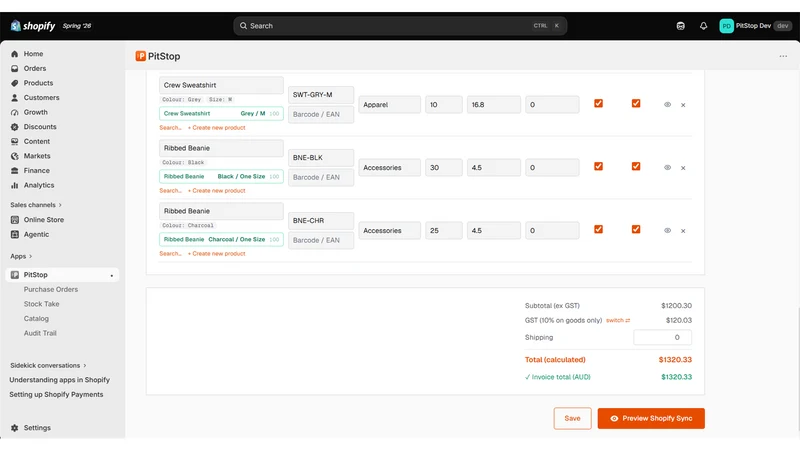Open notifications bell icon
Image resolution: width=800 pixels, height=450 pixels.
coord(703,26)
